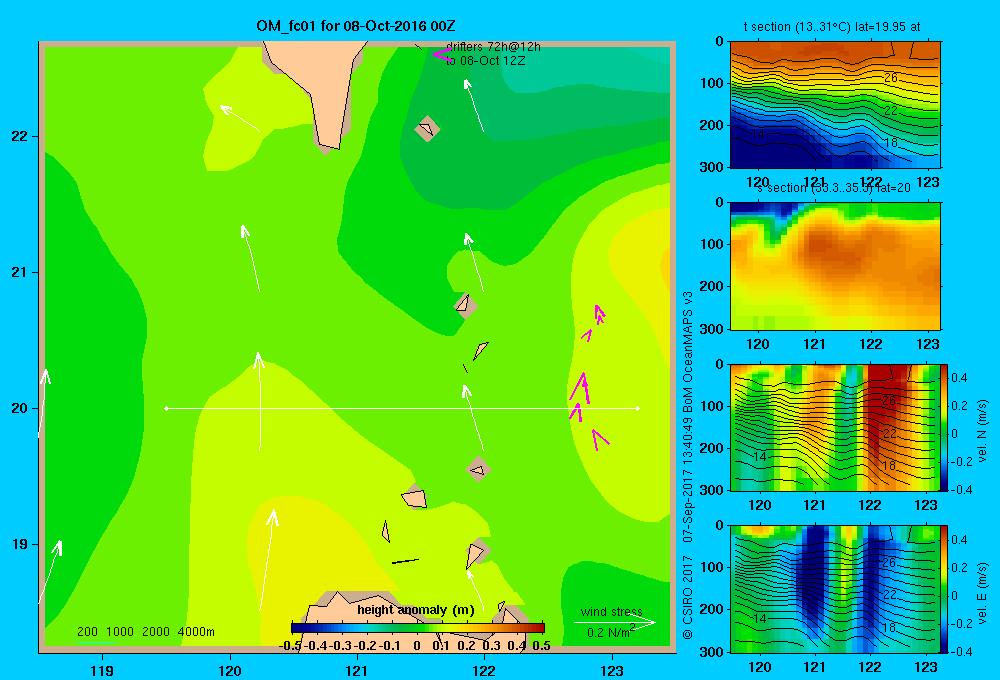Click the -0.4 tick on the vel. E scale

click(961, 651)
